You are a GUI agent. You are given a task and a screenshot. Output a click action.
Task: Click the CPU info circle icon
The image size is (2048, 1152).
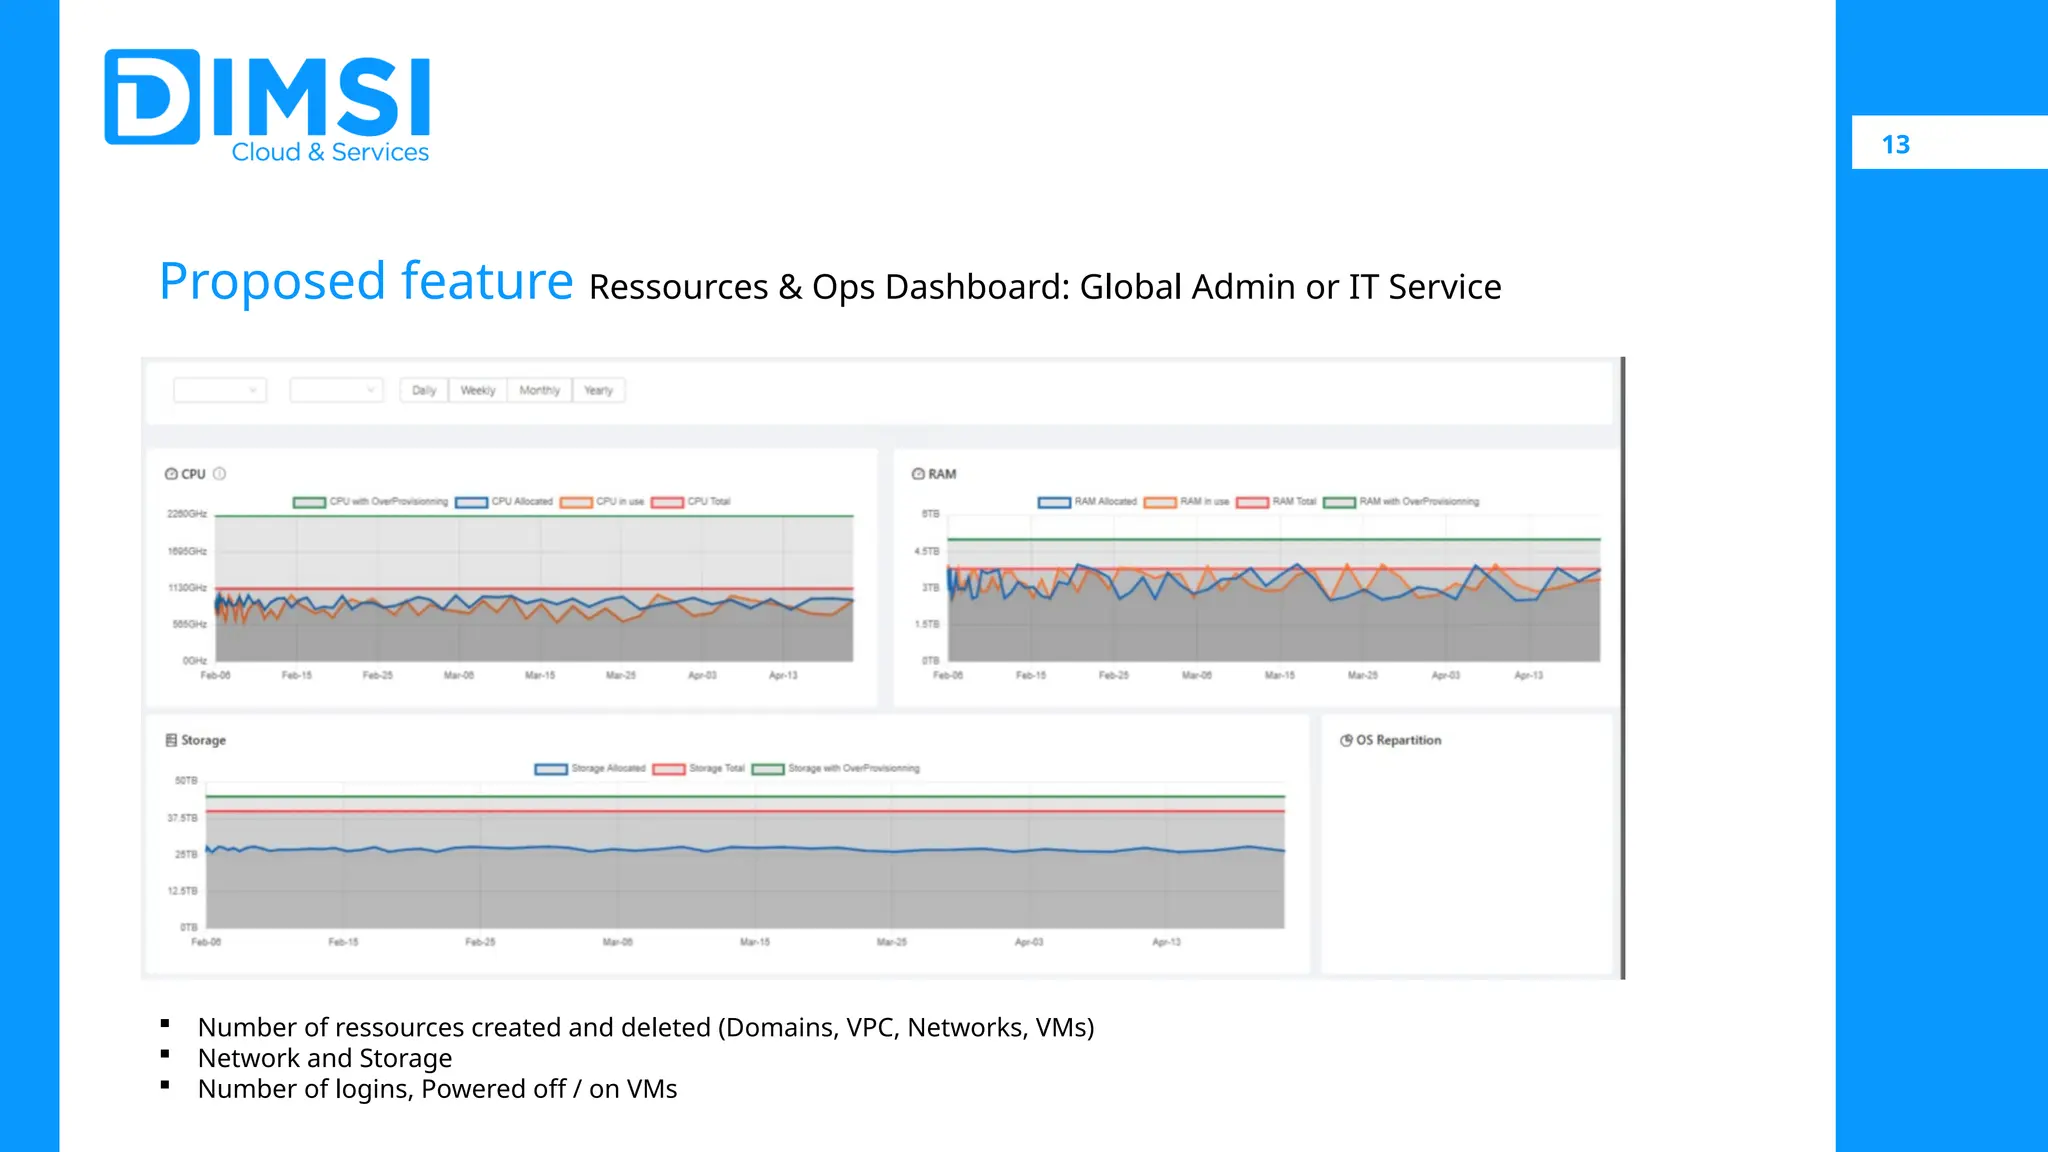pos(220,474)
